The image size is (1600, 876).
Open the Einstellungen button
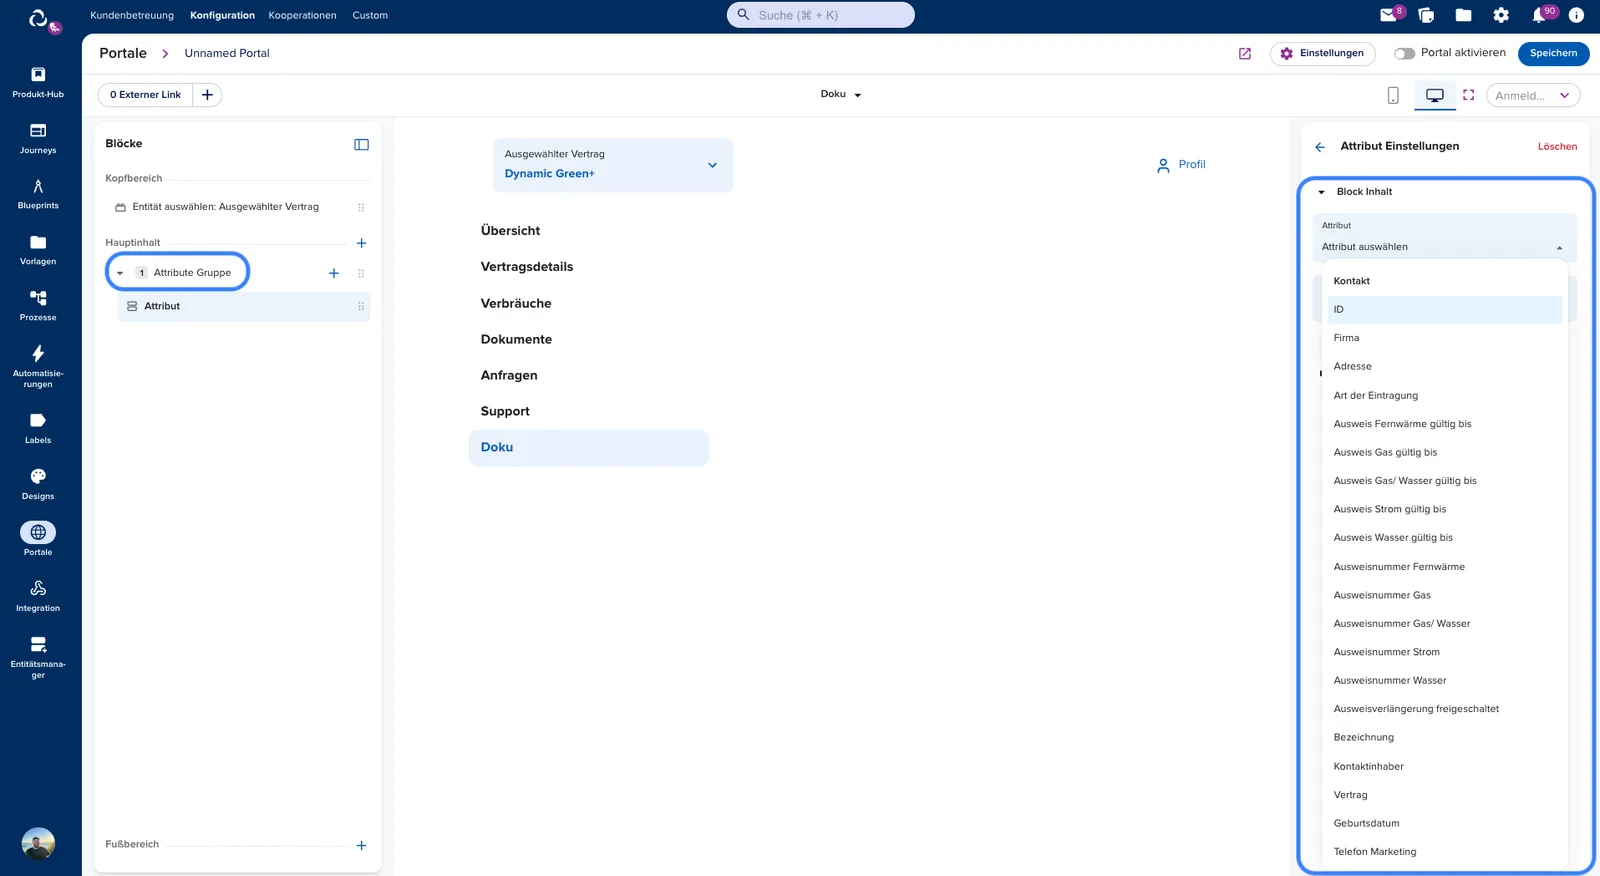(x=1322, y=54)
